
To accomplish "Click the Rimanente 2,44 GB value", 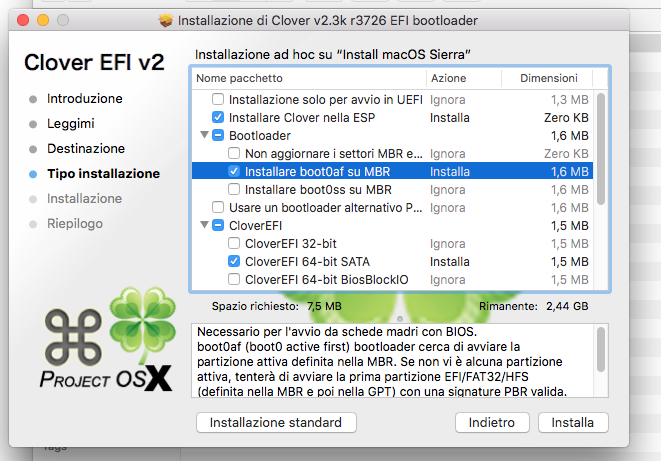I will coord(567,306).
